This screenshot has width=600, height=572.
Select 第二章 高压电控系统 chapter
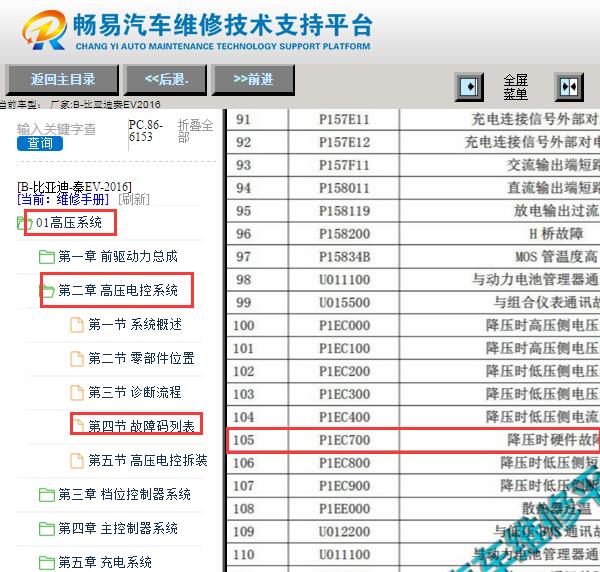click(118, 290)
